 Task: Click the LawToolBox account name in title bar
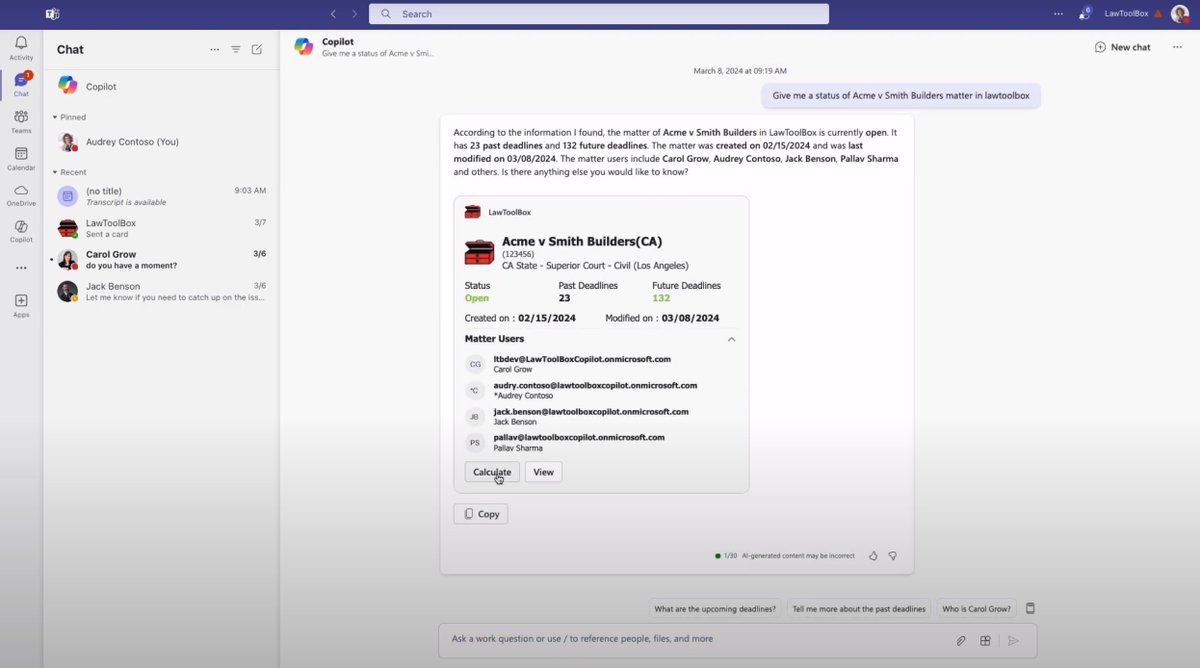(x=1126, y=14)
